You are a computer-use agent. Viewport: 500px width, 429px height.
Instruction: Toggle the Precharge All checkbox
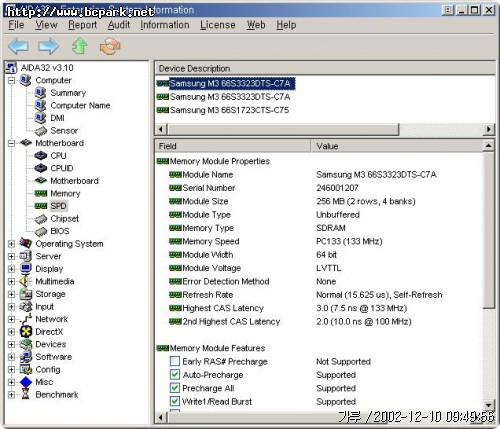tap(175, 388)
